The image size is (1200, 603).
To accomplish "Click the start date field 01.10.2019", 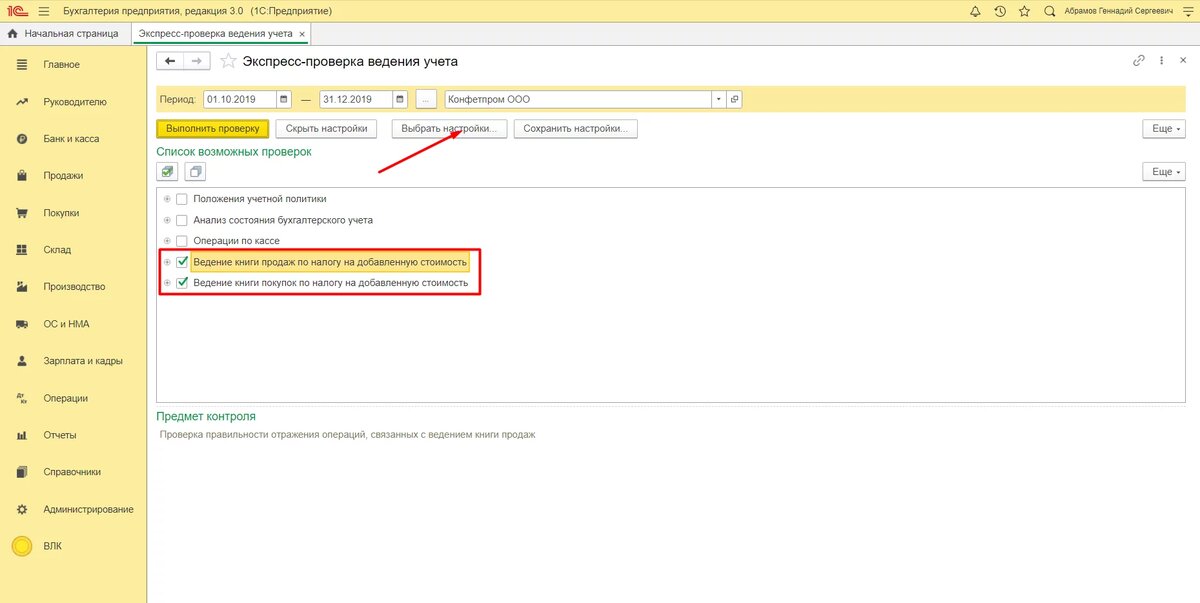I will [x=239, y=99].
